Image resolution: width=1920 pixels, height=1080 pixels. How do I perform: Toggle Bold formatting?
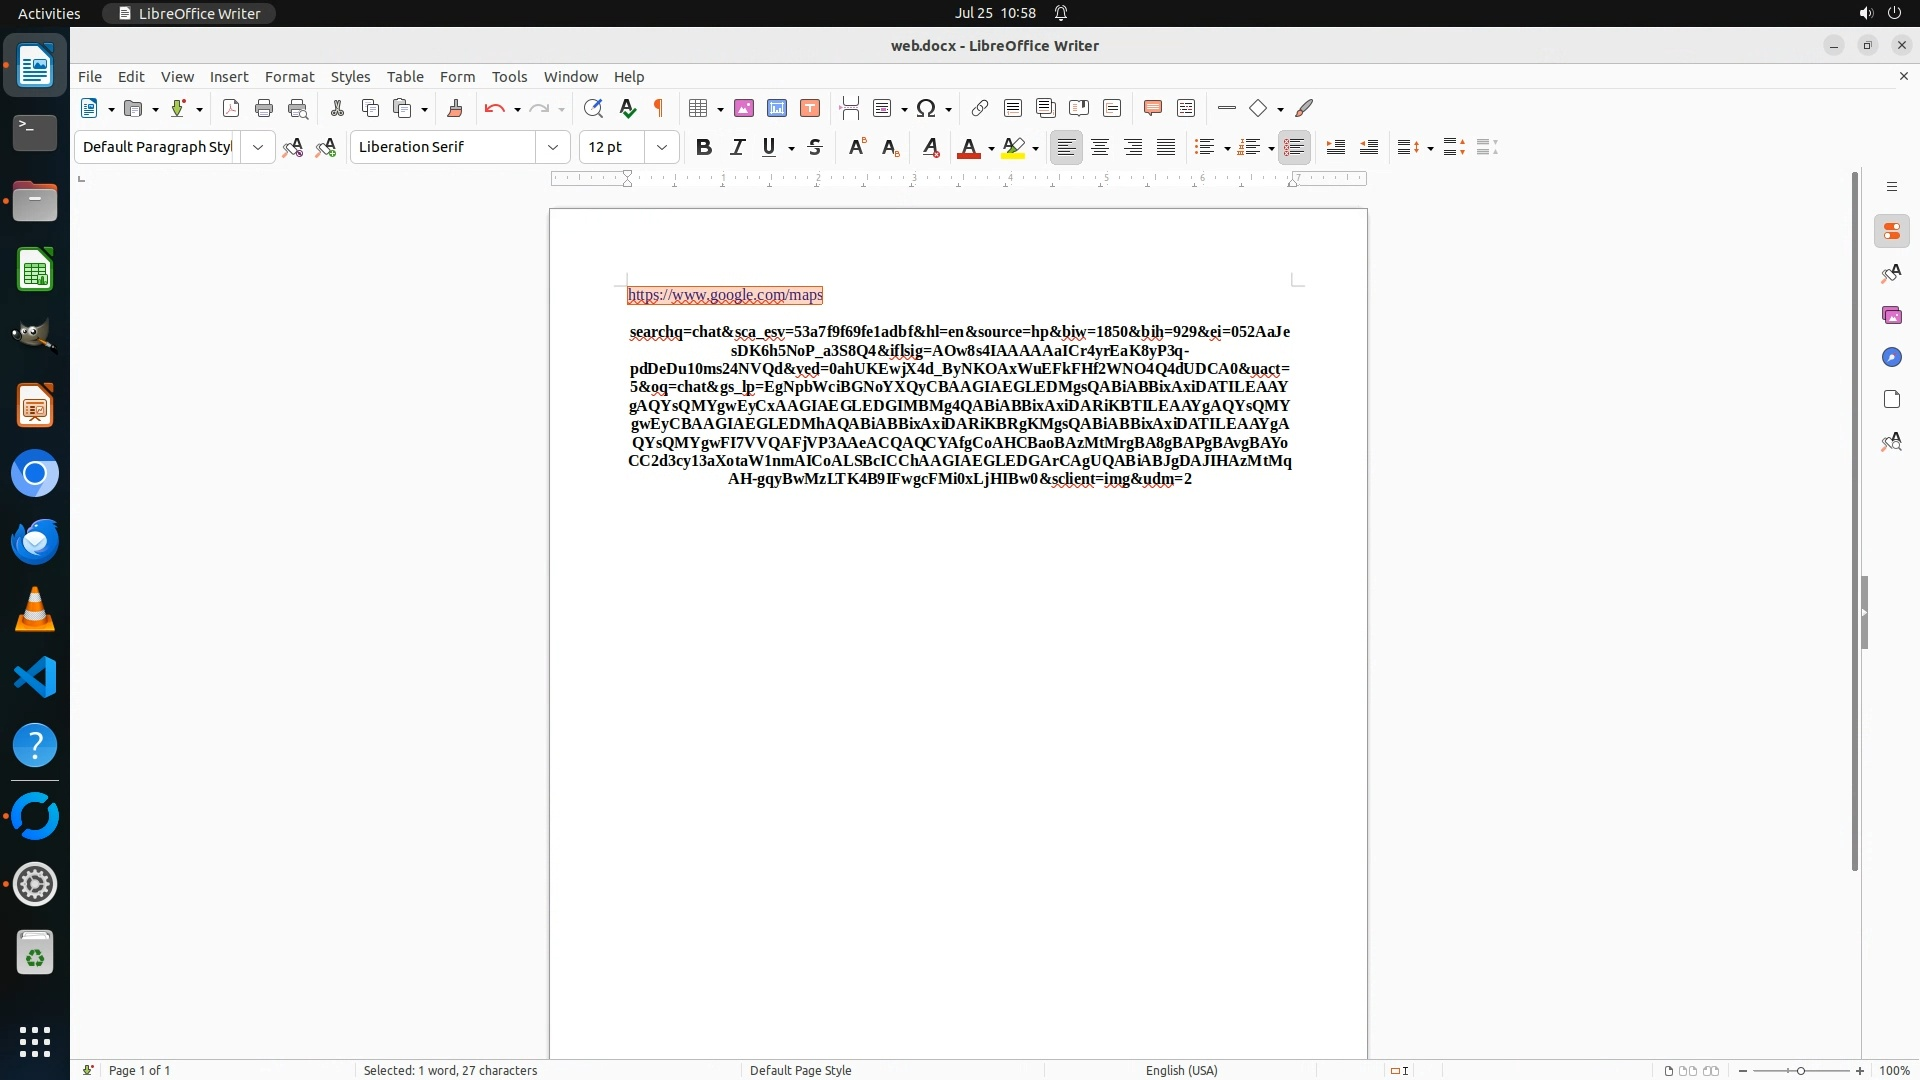pyautogui.click(x=704, y=147)
